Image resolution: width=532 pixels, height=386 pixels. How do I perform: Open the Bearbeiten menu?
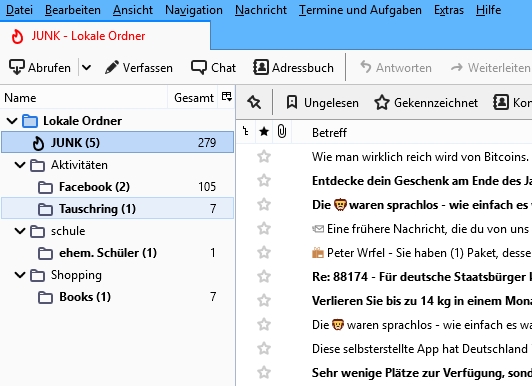[x=73, y=10]
